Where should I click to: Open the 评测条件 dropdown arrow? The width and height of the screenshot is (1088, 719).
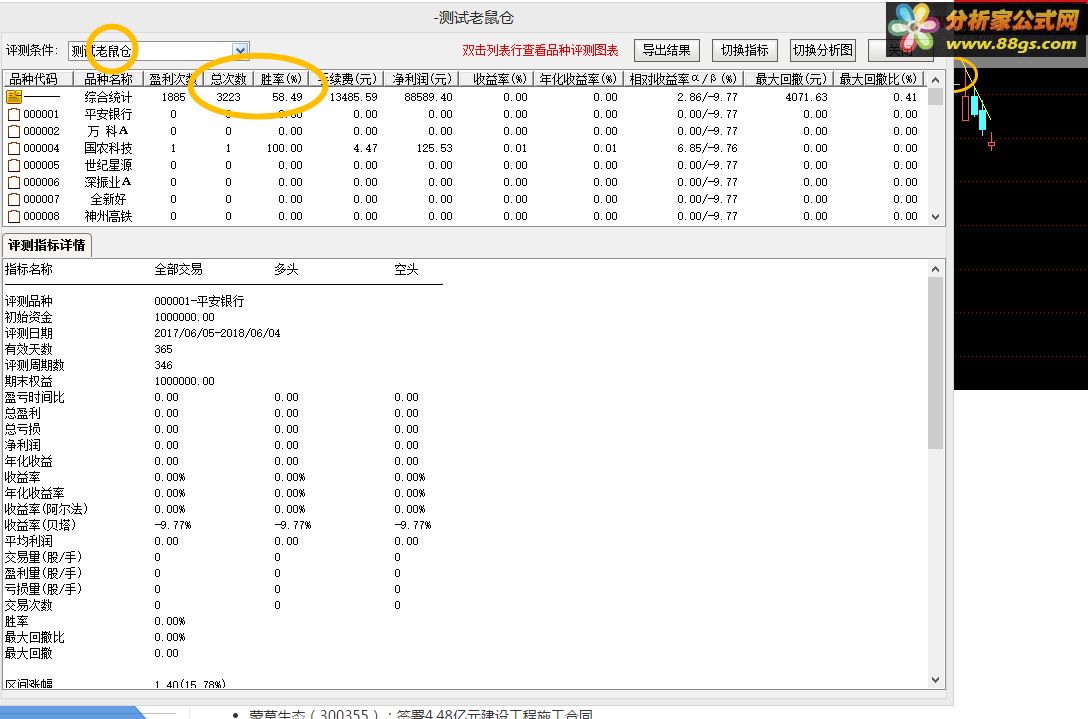tap(240, 50)
